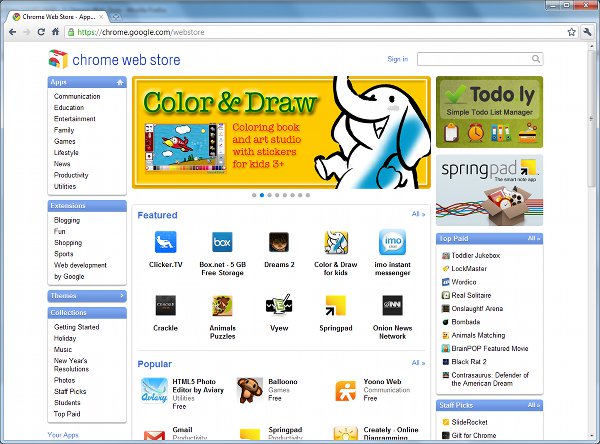Open LockMaster in Top Paid list
The width and height of the screenshot is (600, 444).
coord(469,269)
